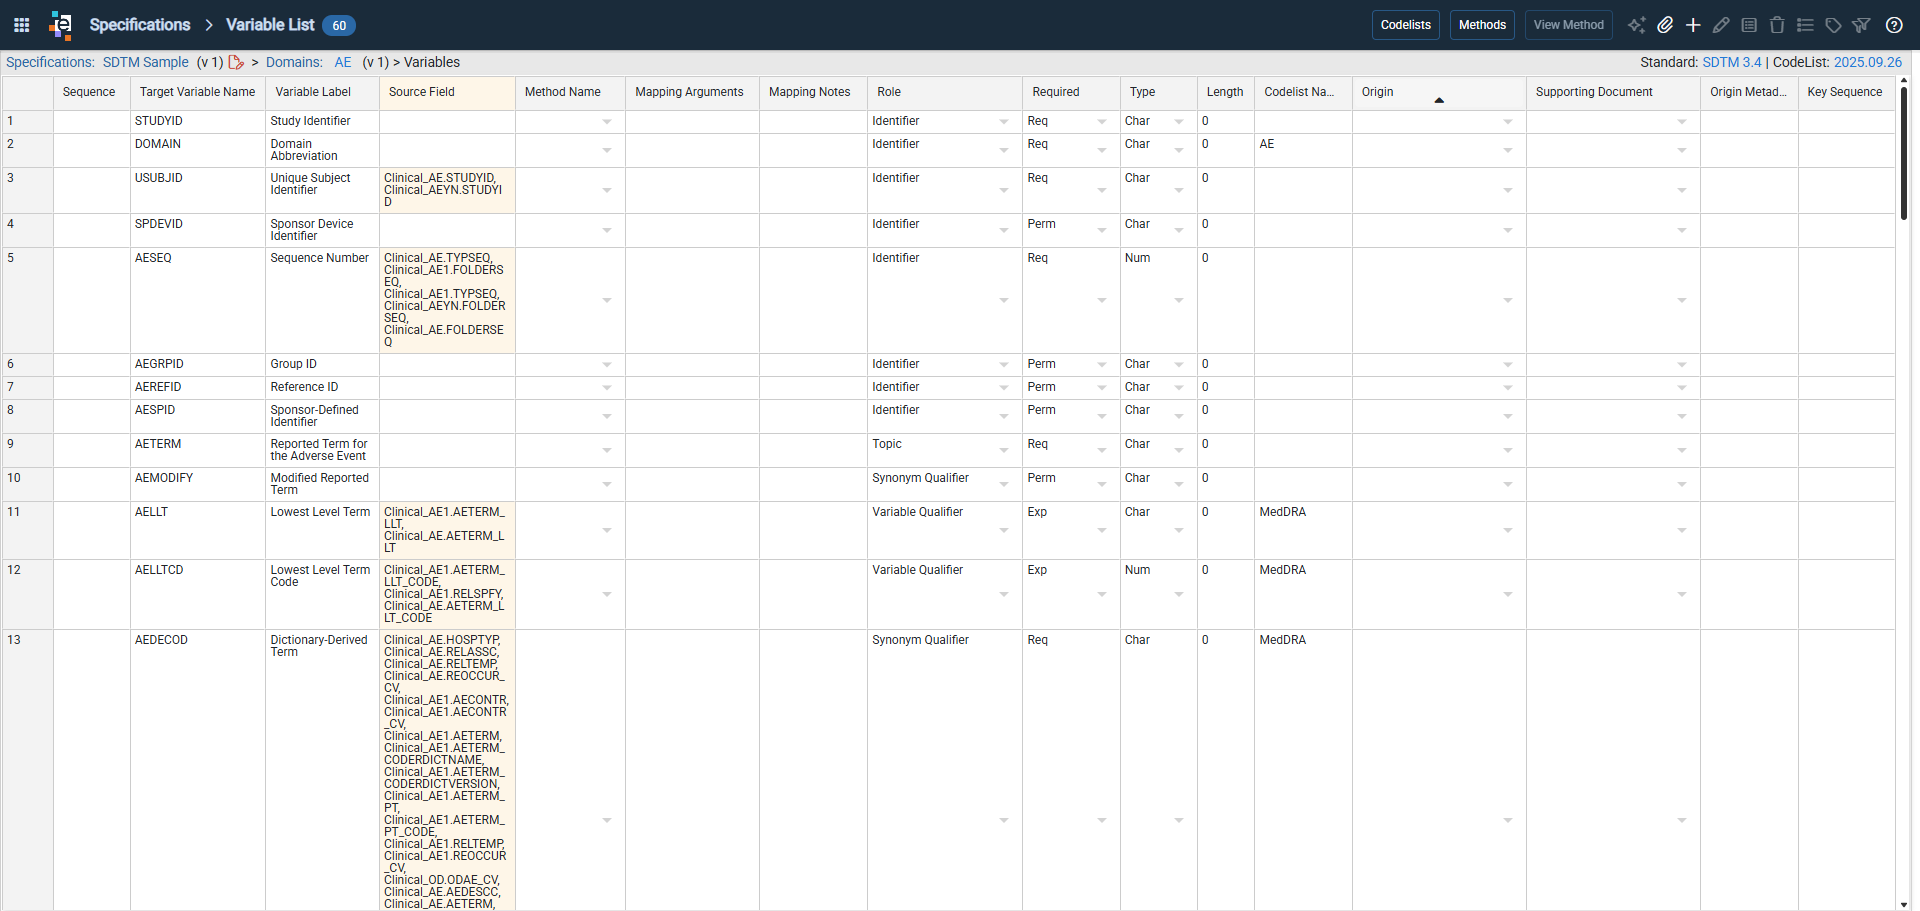
Task: Click the Key Sequence column header
Action: tap(1846, 92)
